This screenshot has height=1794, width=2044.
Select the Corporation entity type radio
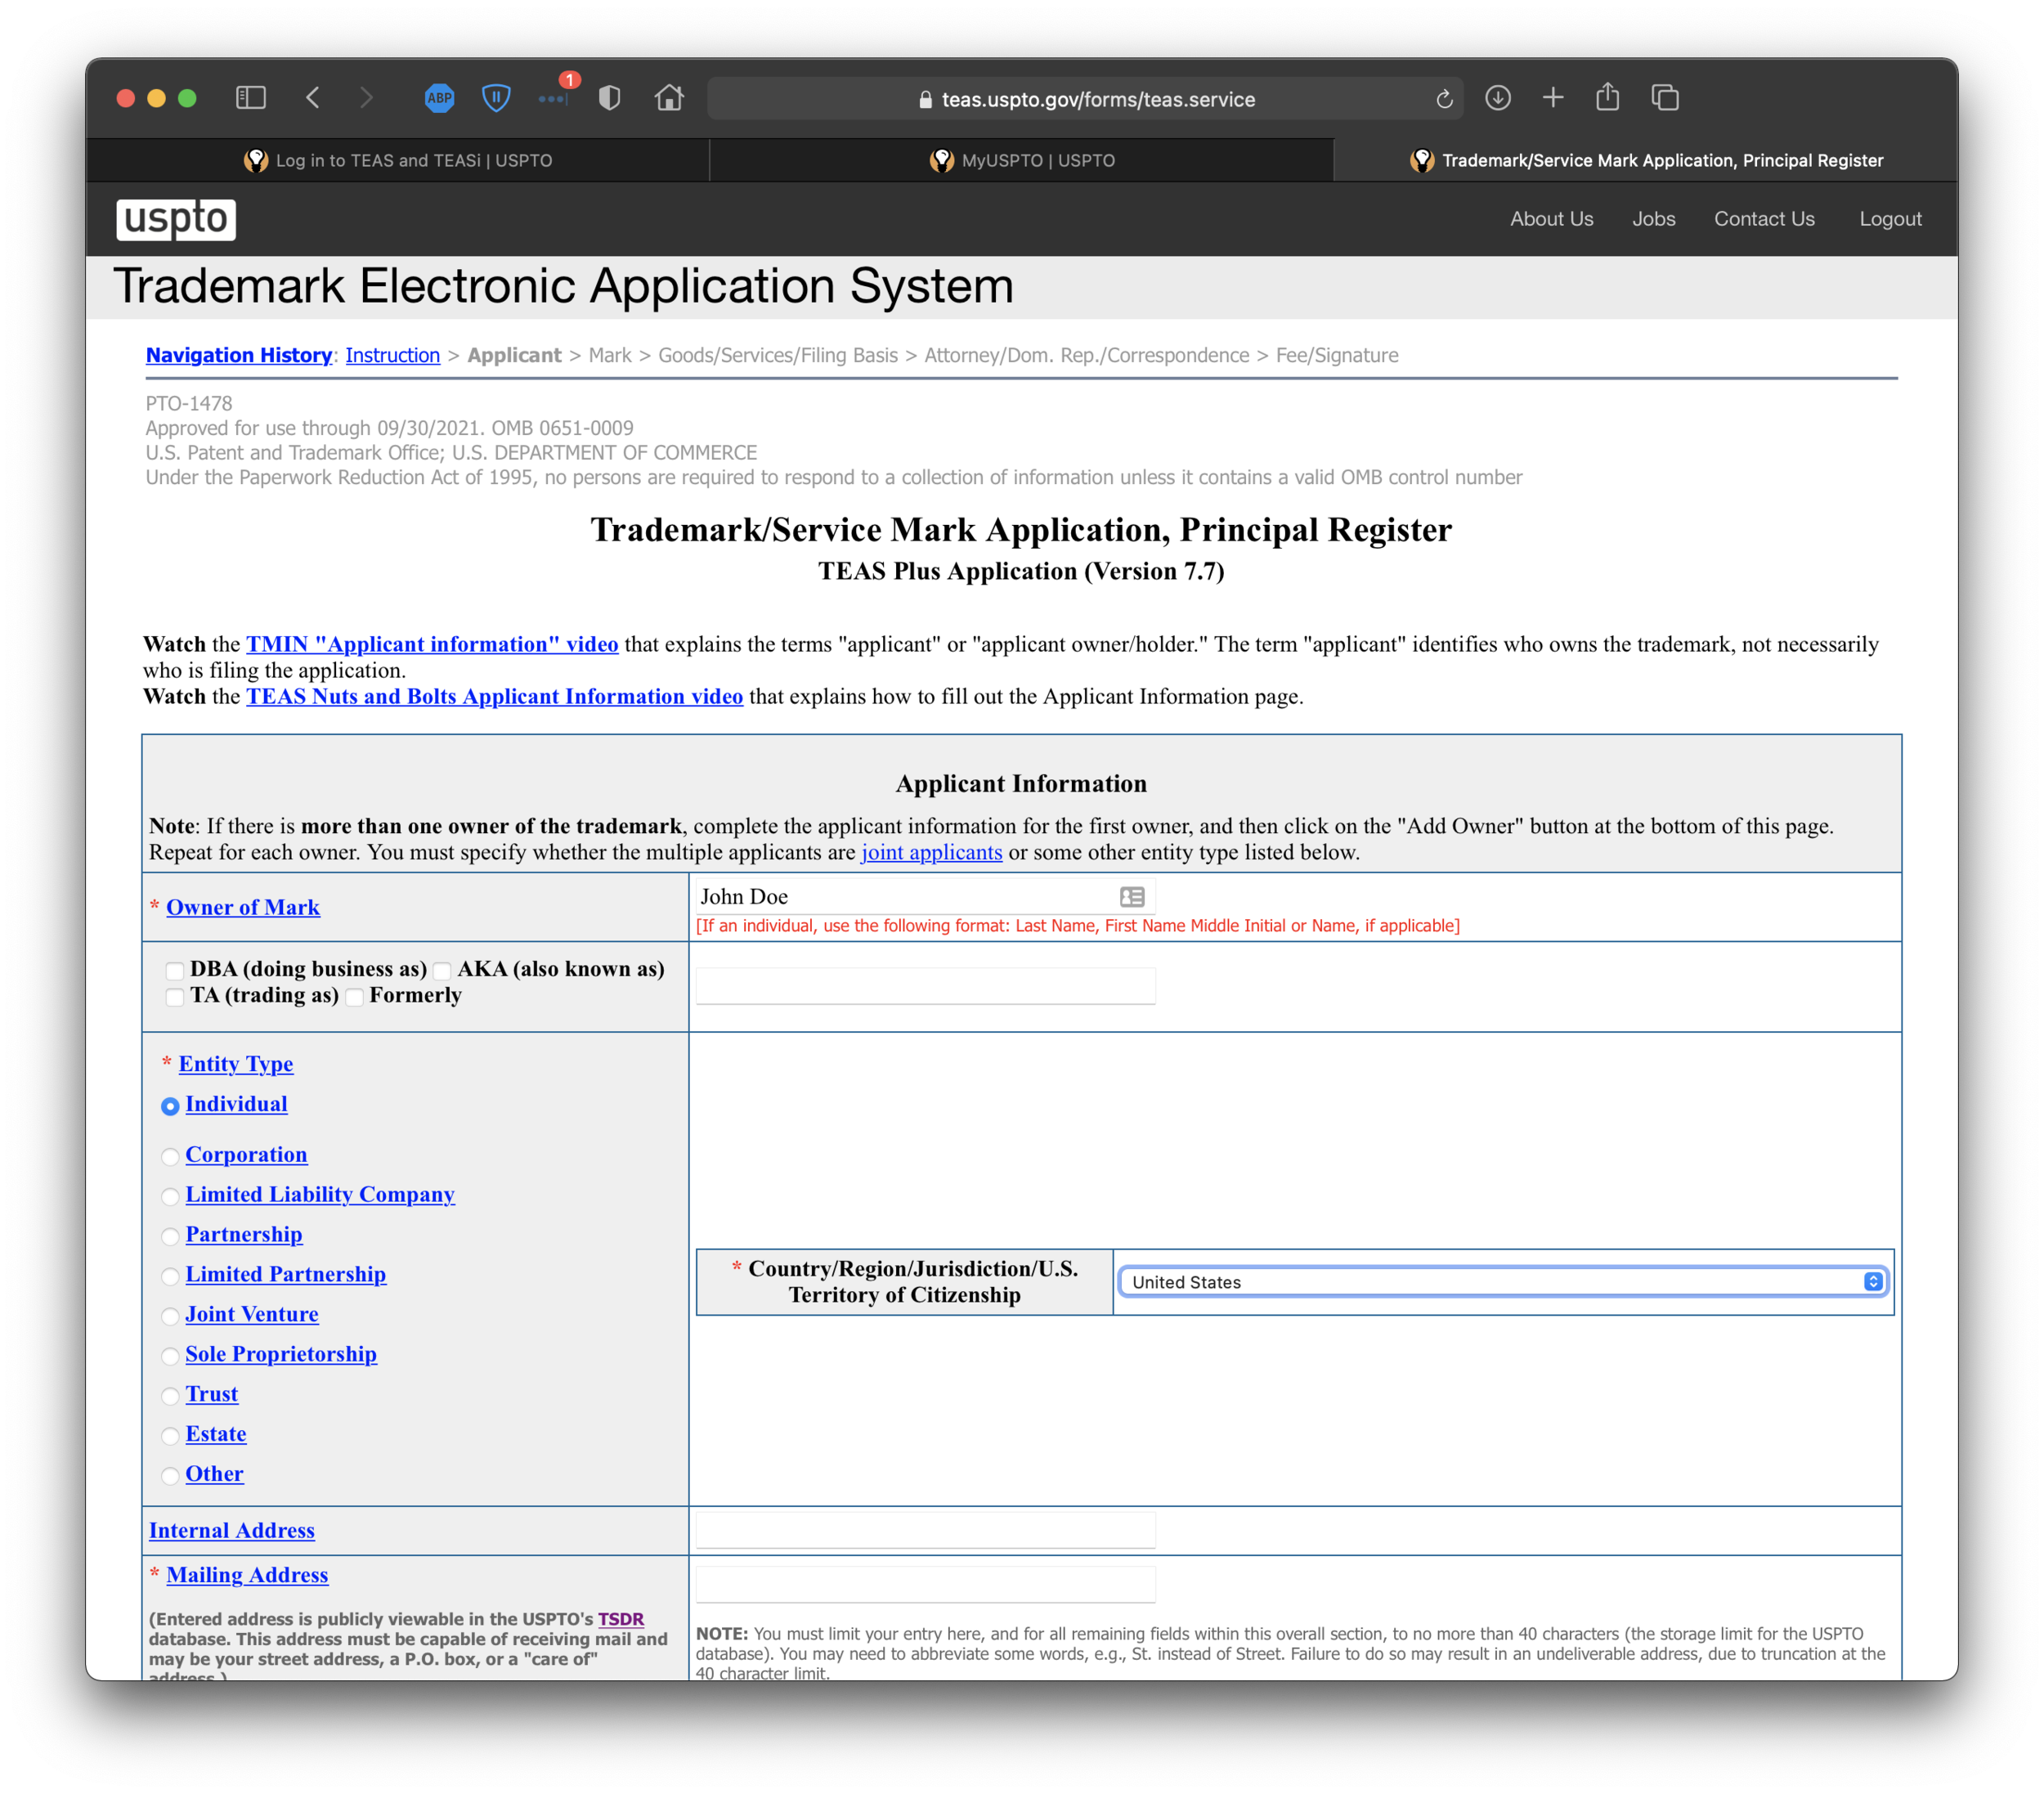pos(171,1156)
